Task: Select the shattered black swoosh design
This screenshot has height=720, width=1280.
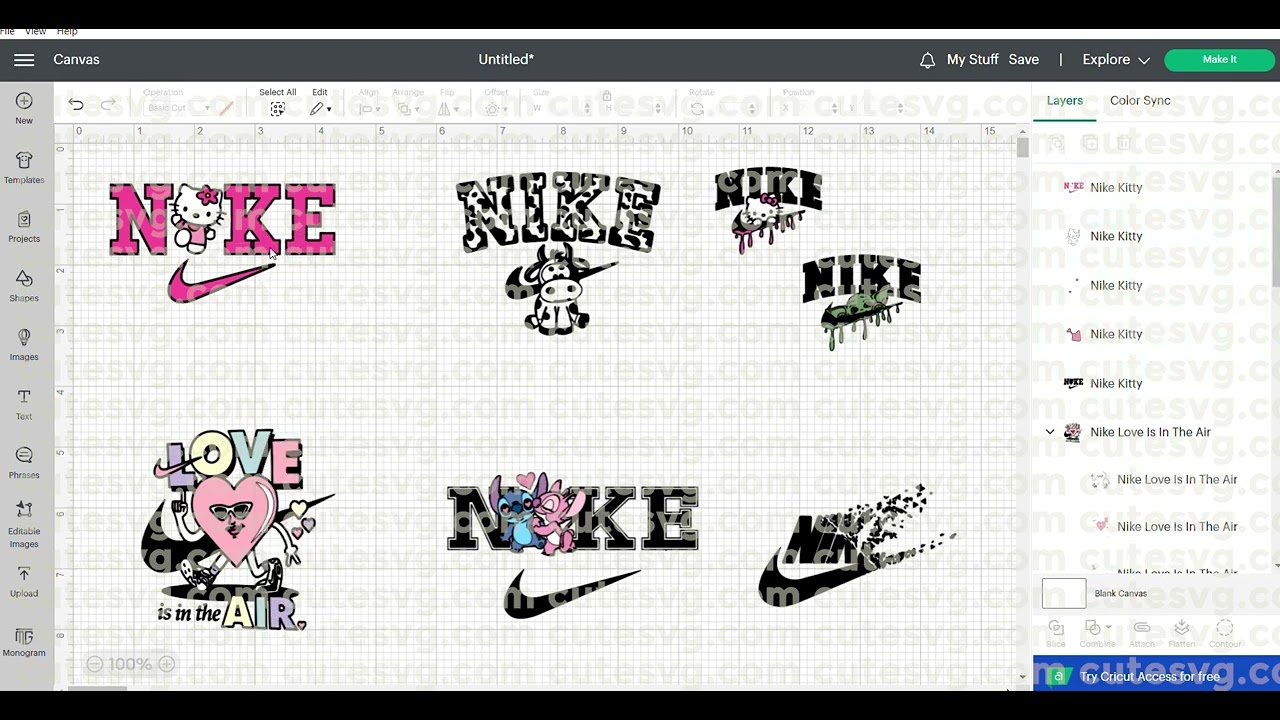Action: (857, 546)
